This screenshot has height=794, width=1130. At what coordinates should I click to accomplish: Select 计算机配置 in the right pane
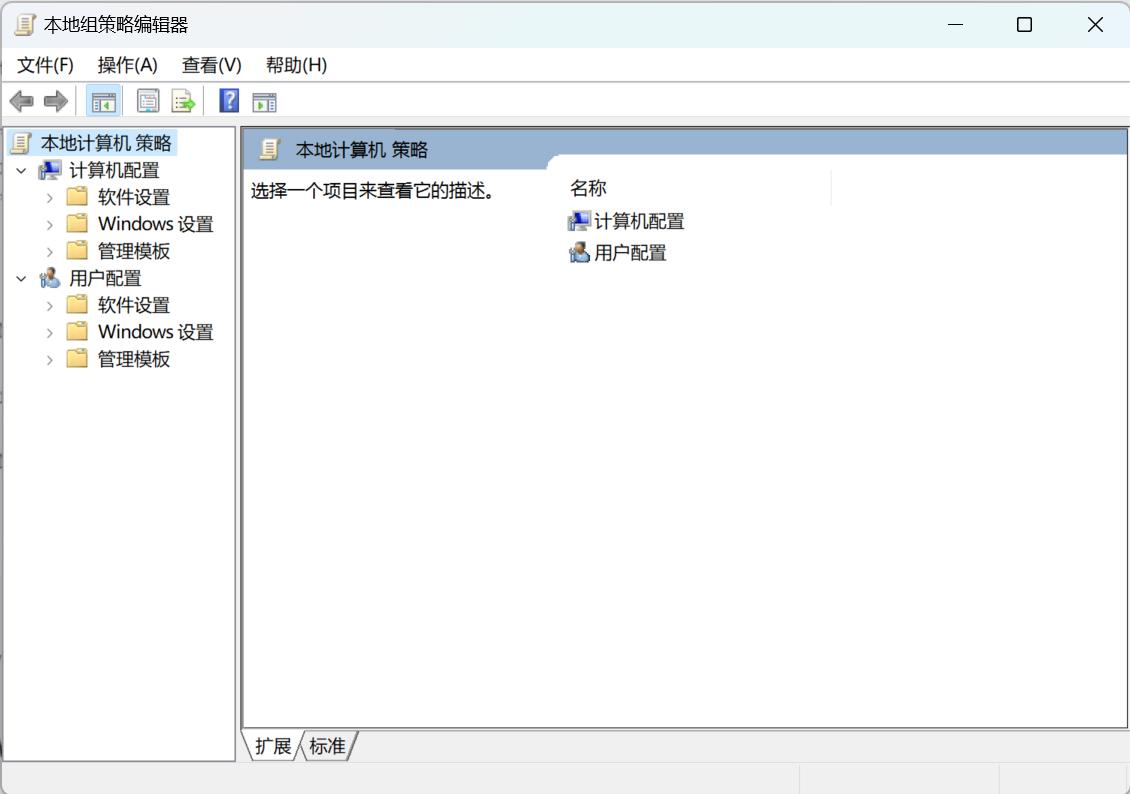point(645,221)
